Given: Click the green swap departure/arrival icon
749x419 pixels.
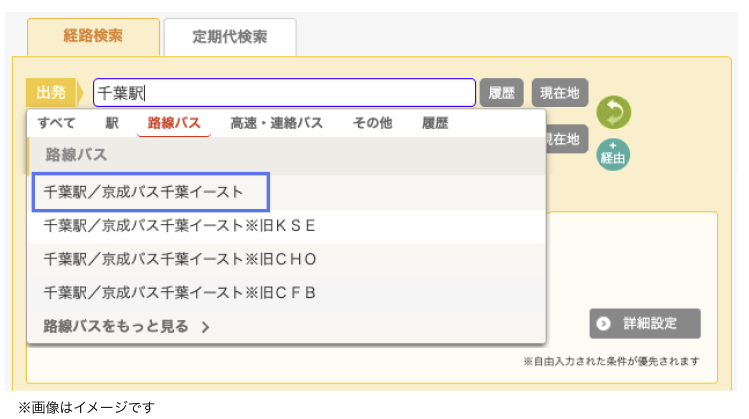Looking at the screenshot, I should tap(613, 113).
